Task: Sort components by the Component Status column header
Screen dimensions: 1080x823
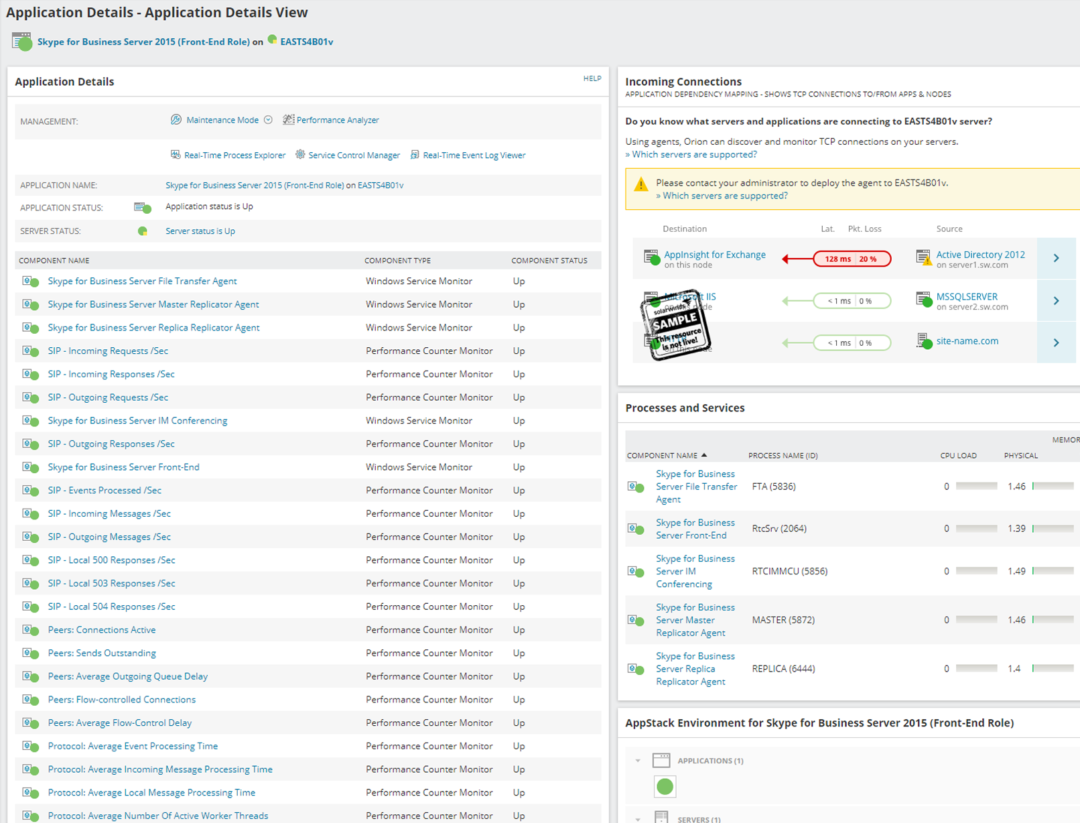Action: [x=549, y=260]
